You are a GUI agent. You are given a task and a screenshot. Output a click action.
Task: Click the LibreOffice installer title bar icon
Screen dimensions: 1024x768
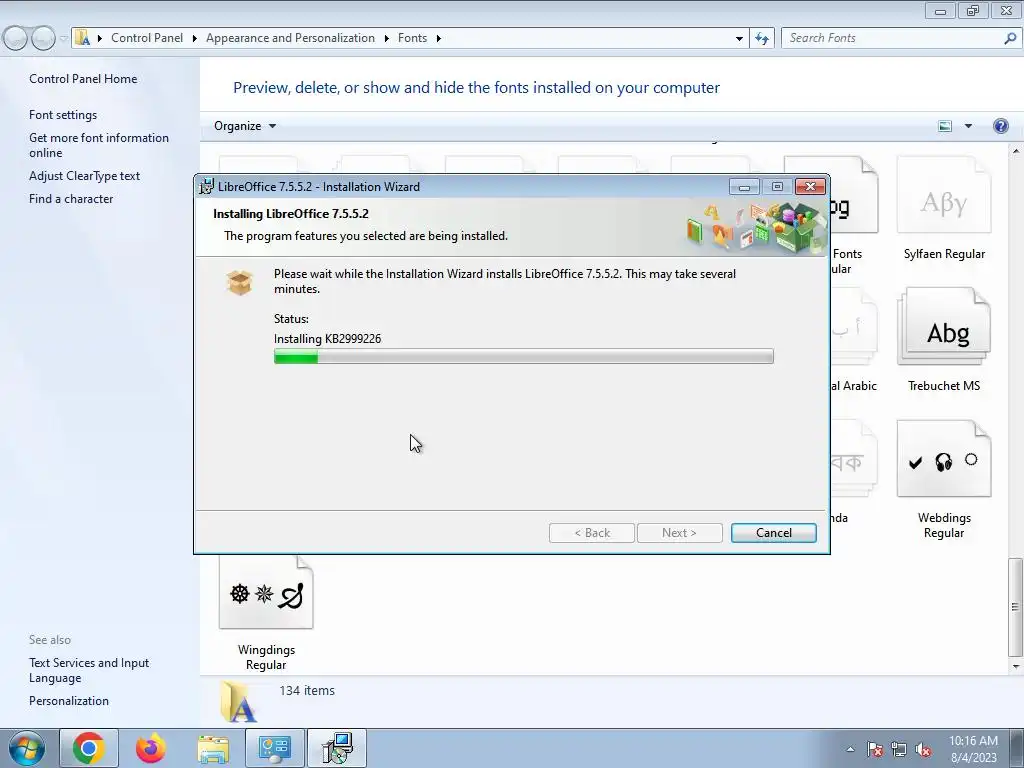[206, 186]
